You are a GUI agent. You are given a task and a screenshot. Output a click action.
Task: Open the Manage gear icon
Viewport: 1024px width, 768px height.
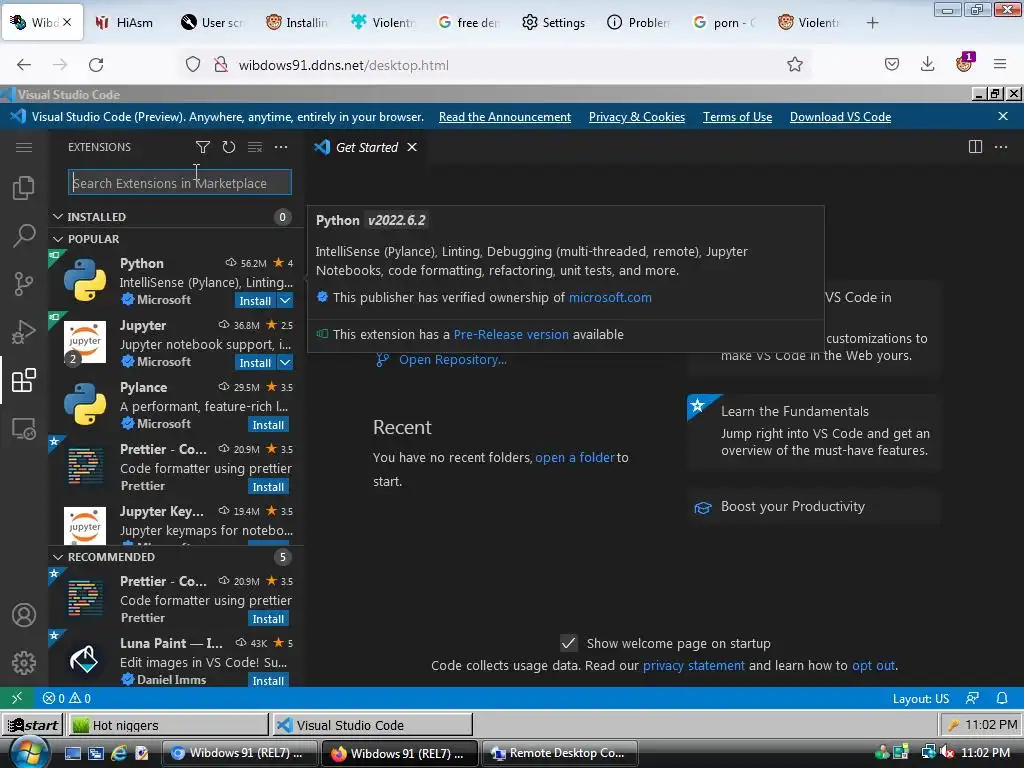coord(24,663)
